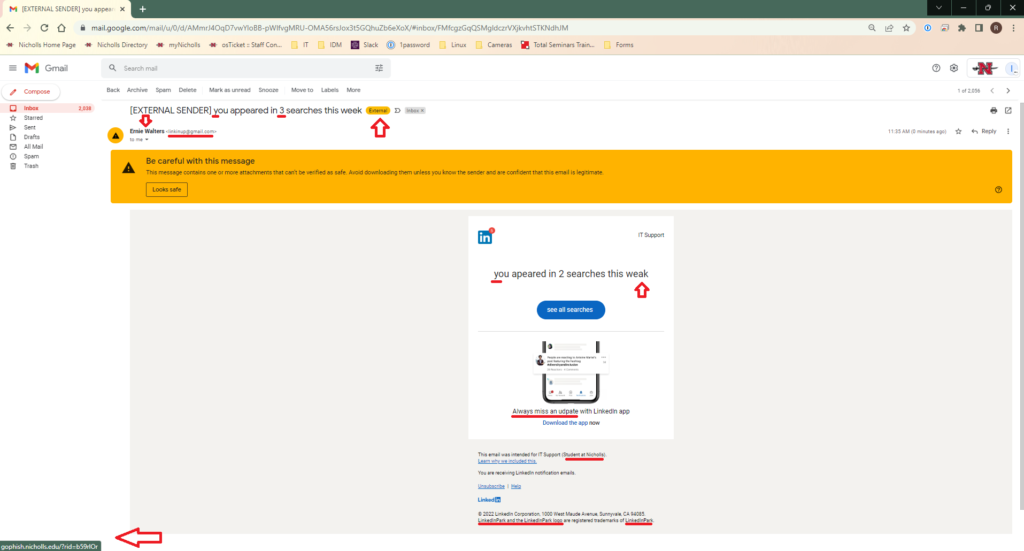Open More actions menu
The image size is (1024, 551).
click(353, 90)
